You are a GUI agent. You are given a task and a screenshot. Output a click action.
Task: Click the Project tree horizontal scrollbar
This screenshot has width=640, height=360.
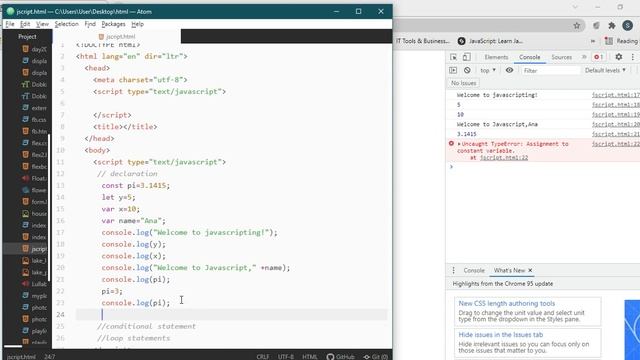coord(13,347)
